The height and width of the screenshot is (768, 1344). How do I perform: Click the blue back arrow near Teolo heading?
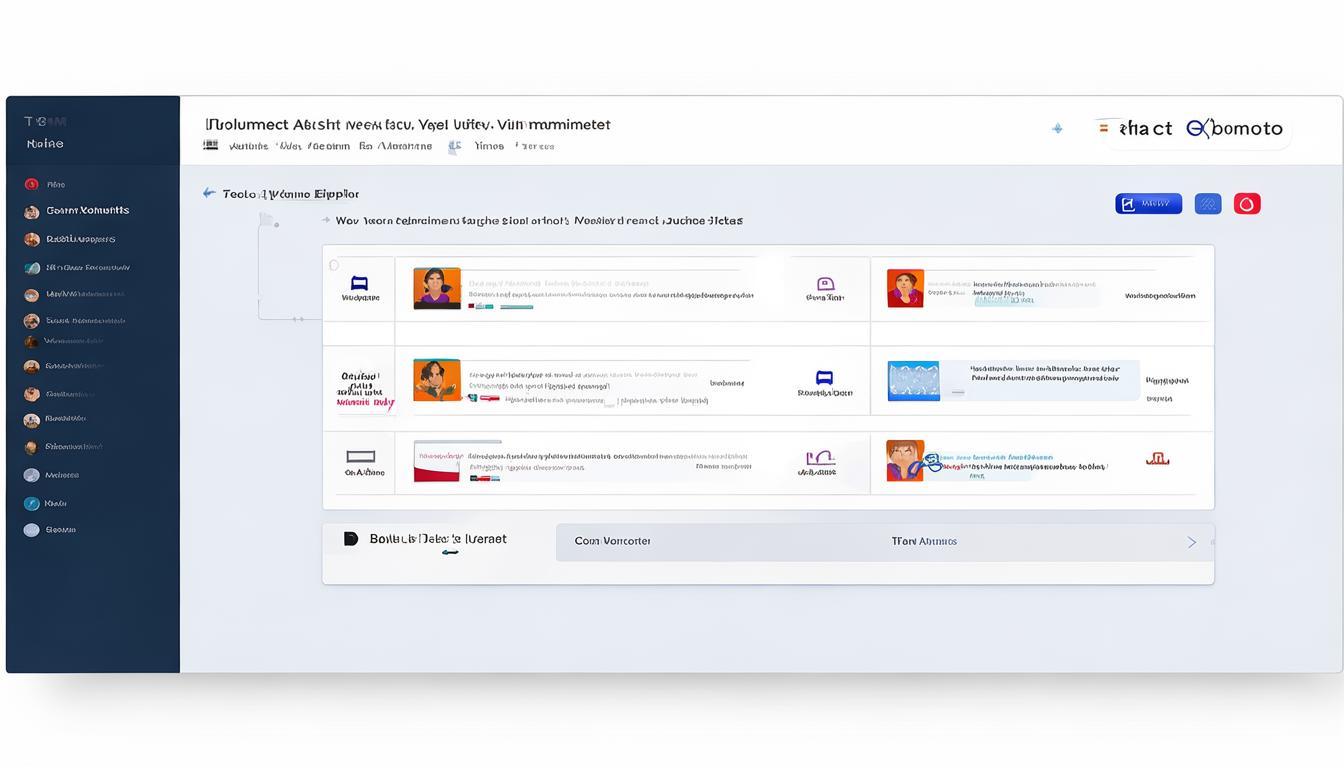click(x=209, y=193)
